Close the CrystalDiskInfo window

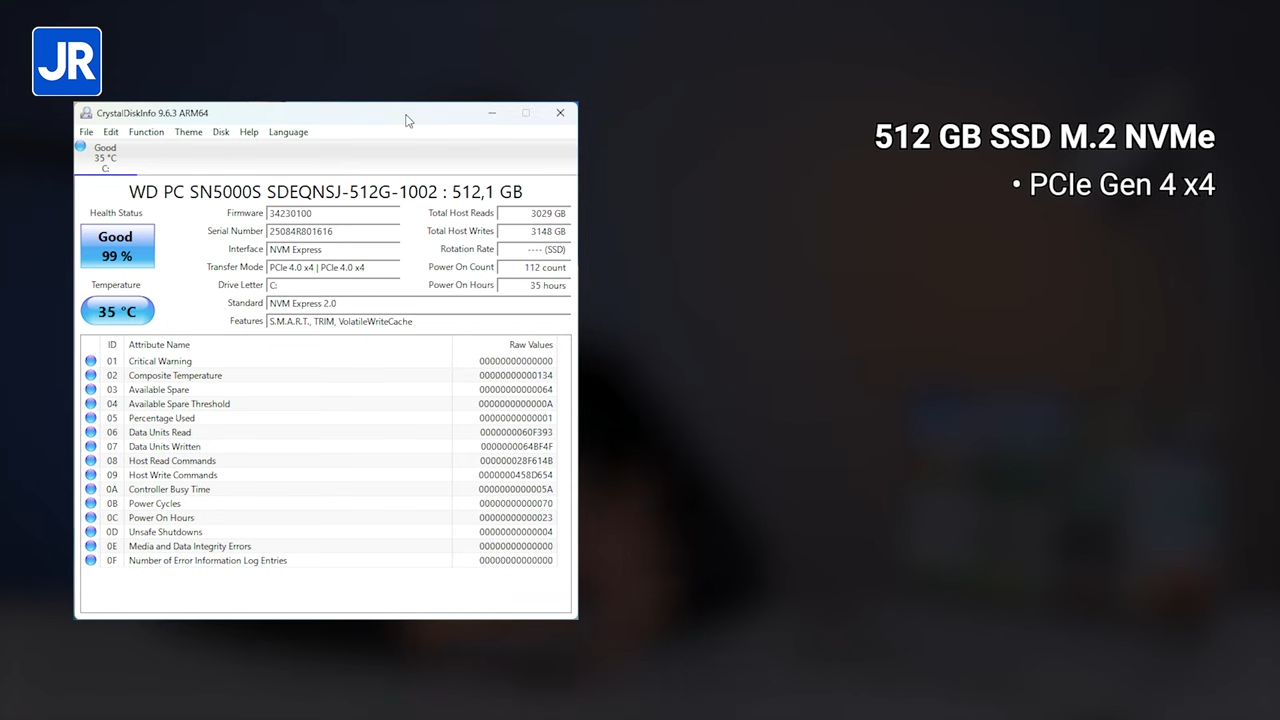(560, 113)
